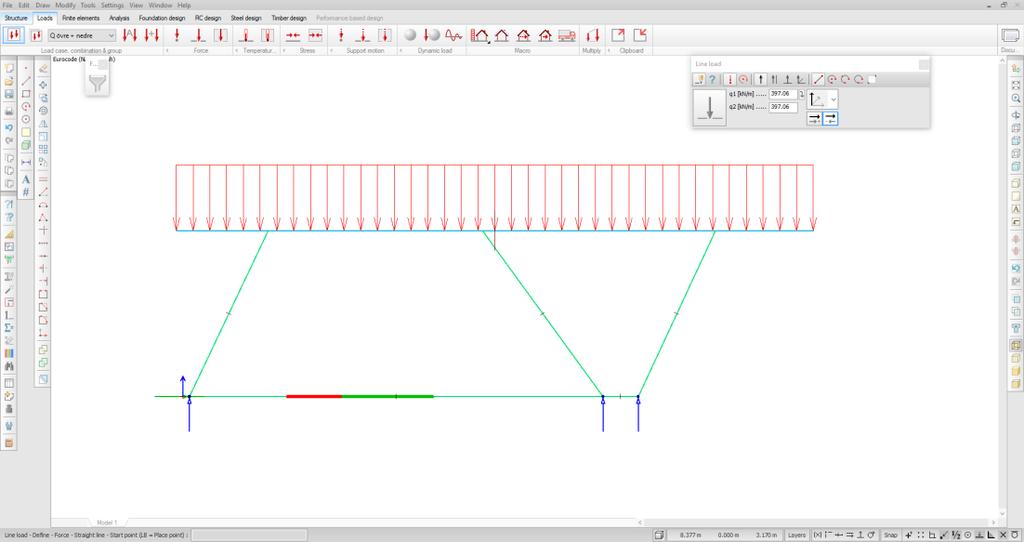
Task: Choose the Line temperature load tool
Action: [x=246, y=35]
